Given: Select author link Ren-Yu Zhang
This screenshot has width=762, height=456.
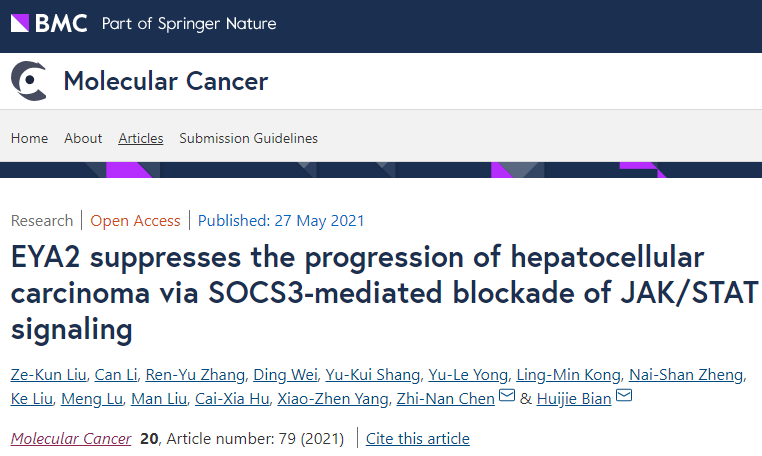Looking at the screenshot, I should [195, 375].
